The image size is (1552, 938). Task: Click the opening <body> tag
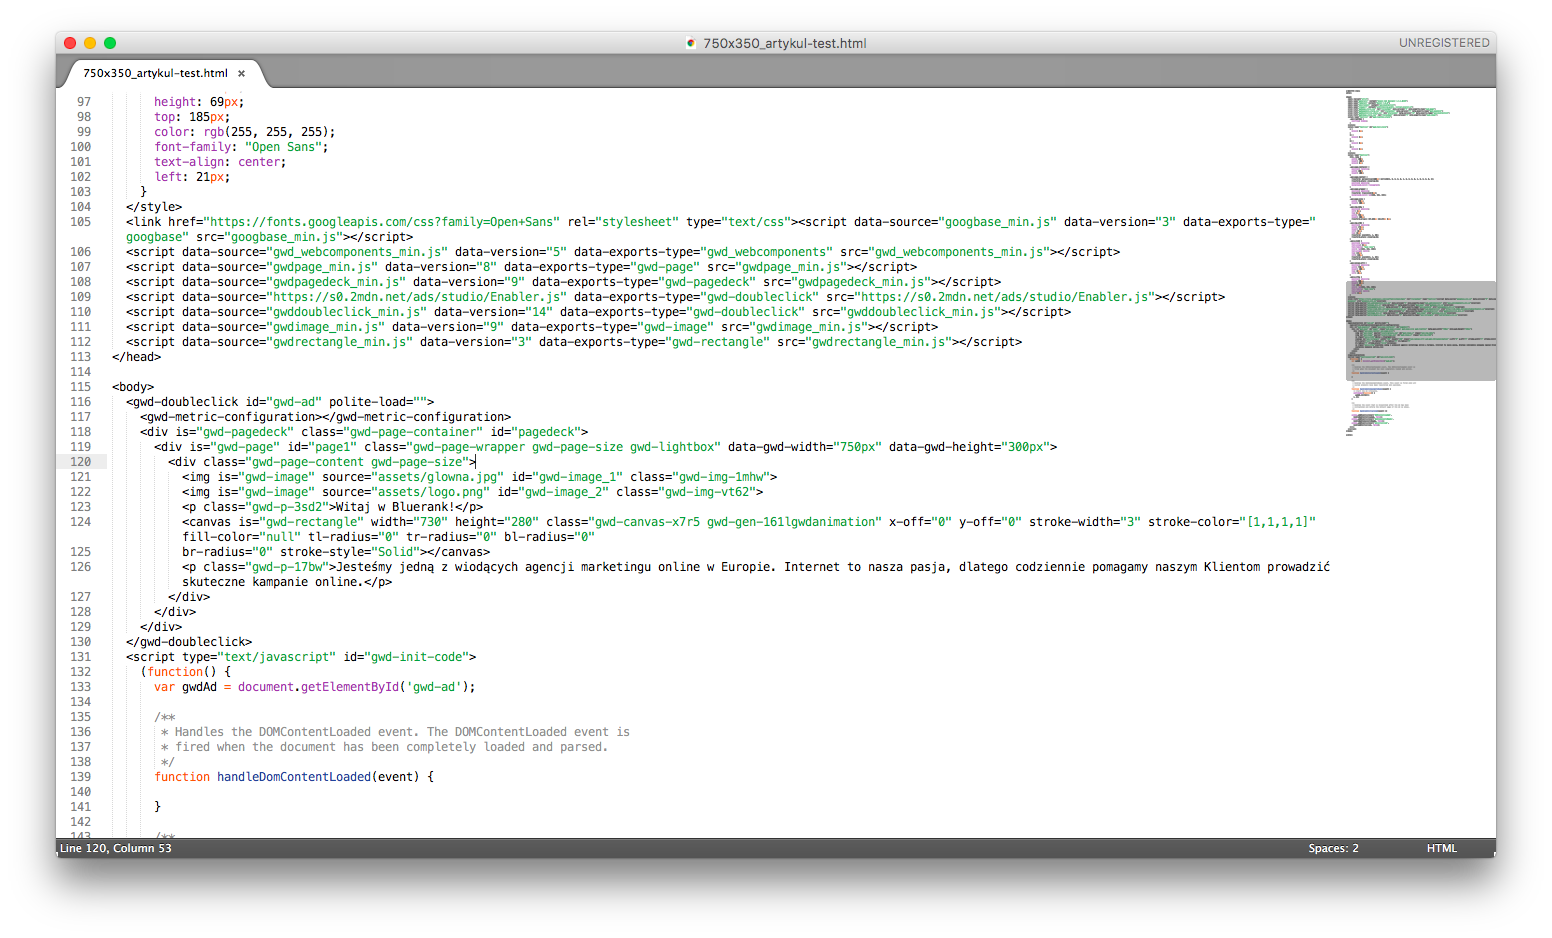(x=133, y=387)
